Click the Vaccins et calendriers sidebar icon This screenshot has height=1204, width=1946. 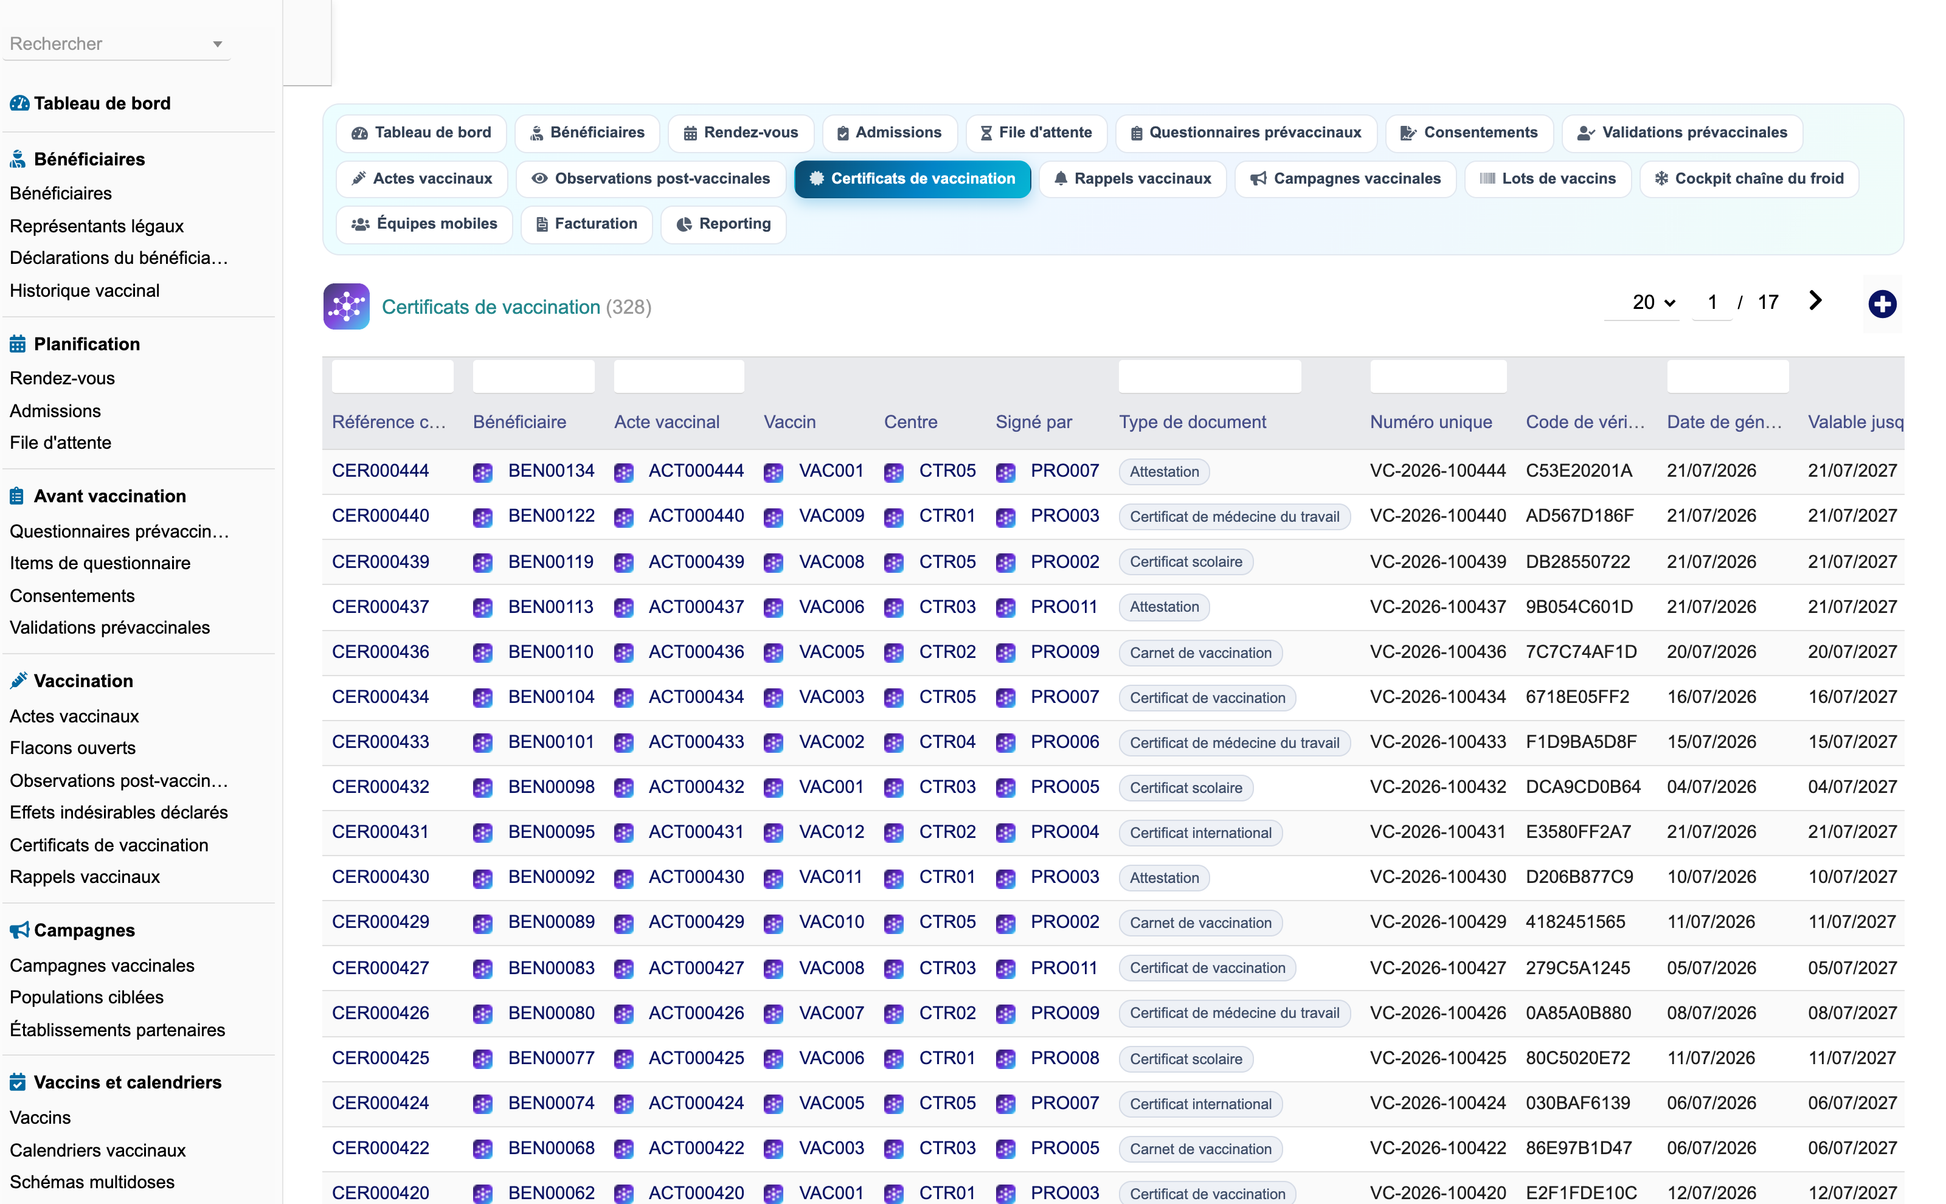click(18, 1082)
